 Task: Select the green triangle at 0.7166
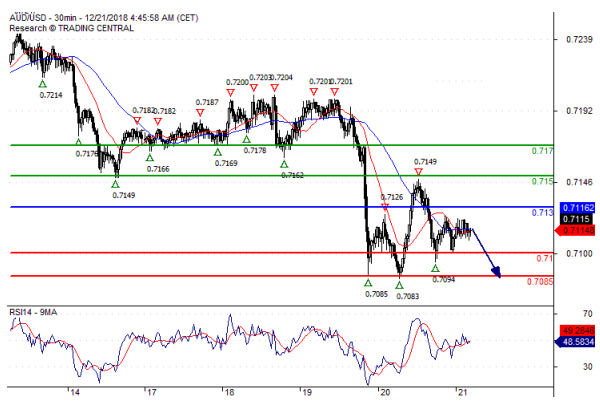pos(150,157)
